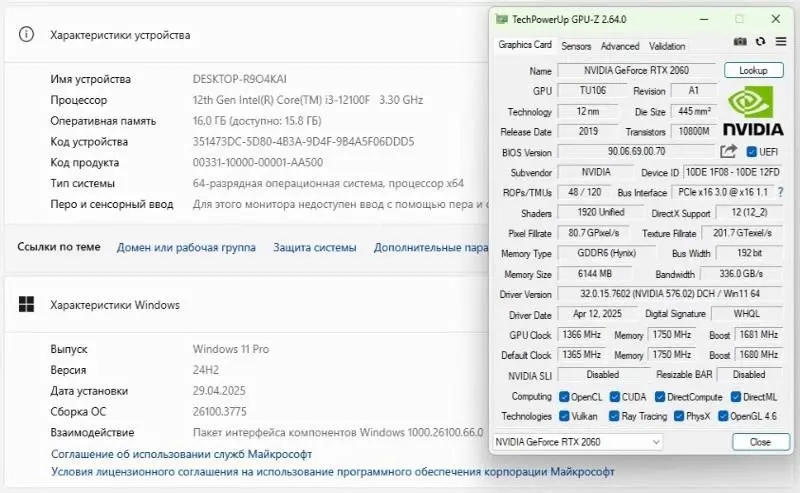Click the Memory Size field 6144 MB
This screenshot has width=800, height=493.
click(594, 274)
